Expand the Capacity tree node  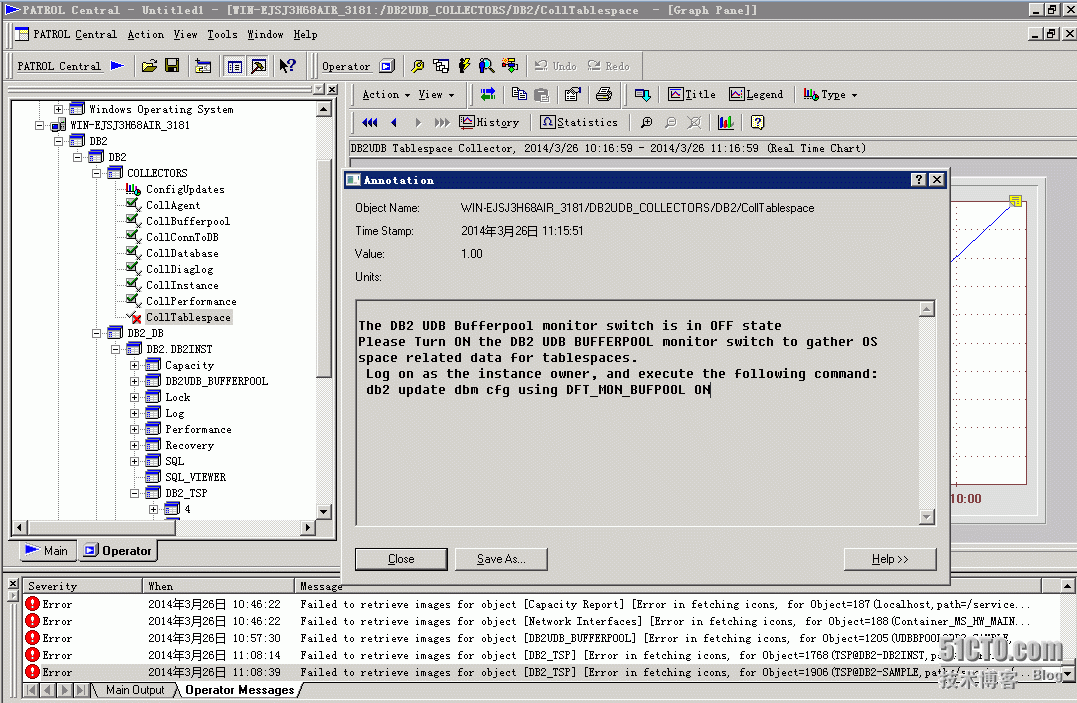(x=135, y=365)
